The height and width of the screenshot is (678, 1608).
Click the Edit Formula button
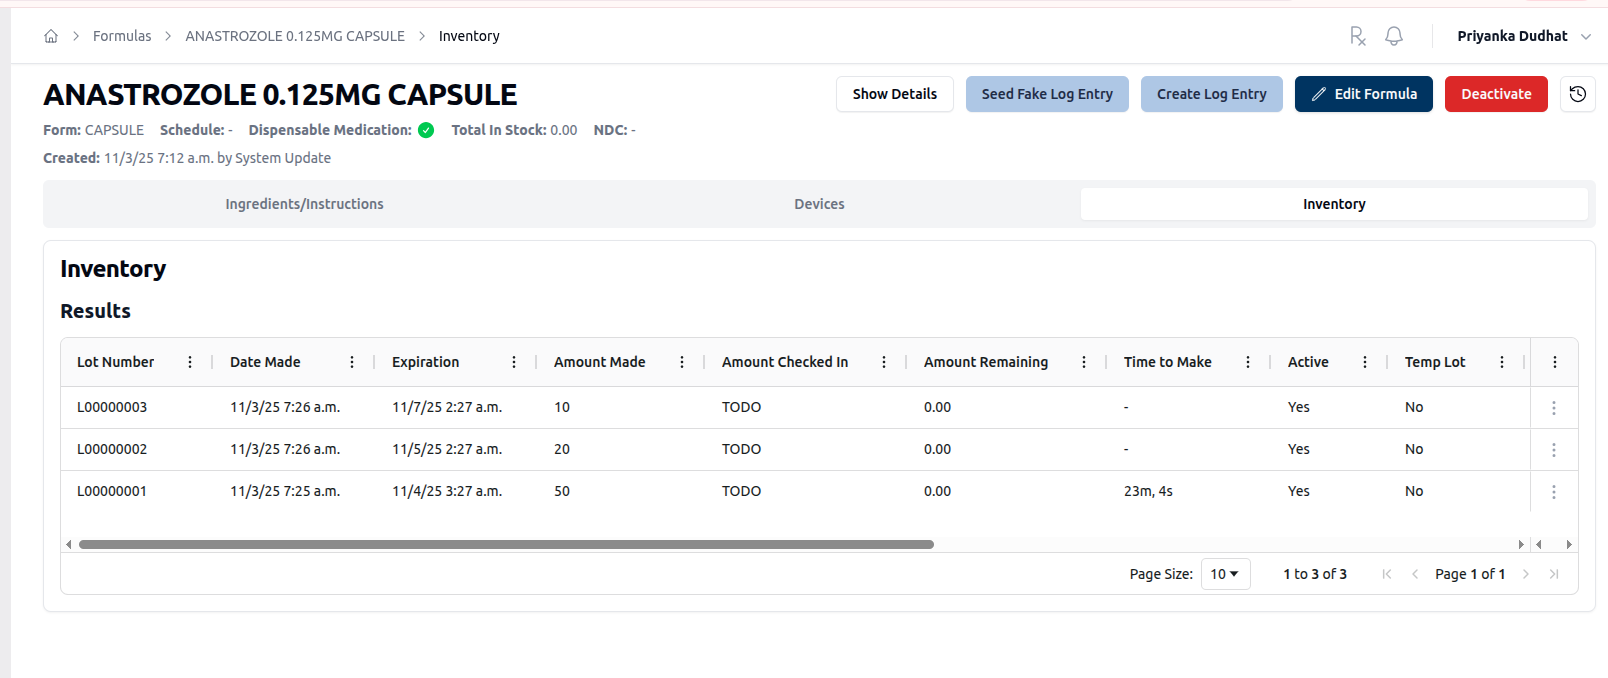pos(1363,94)
